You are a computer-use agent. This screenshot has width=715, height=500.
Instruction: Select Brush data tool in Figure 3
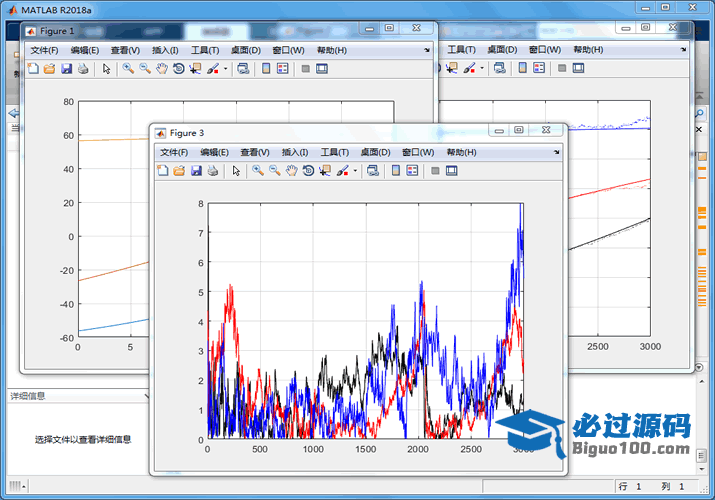342,171
